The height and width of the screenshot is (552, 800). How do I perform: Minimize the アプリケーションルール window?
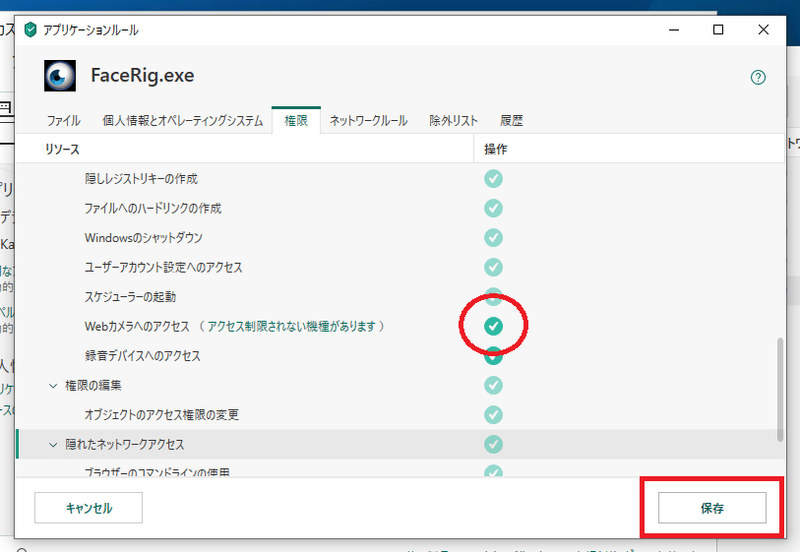(674, 30)
